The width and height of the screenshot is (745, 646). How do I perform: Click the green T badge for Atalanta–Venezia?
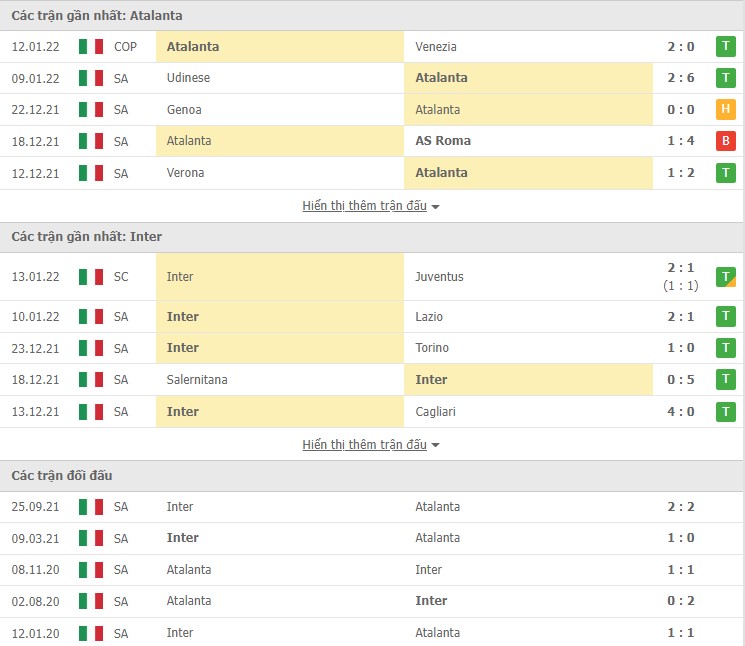click(725, 46)
